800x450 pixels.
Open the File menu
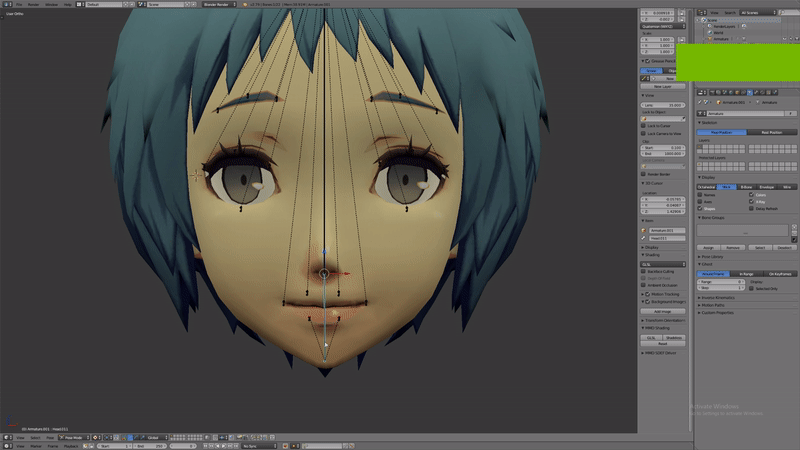pyautogui.click(x=19, y=4)
